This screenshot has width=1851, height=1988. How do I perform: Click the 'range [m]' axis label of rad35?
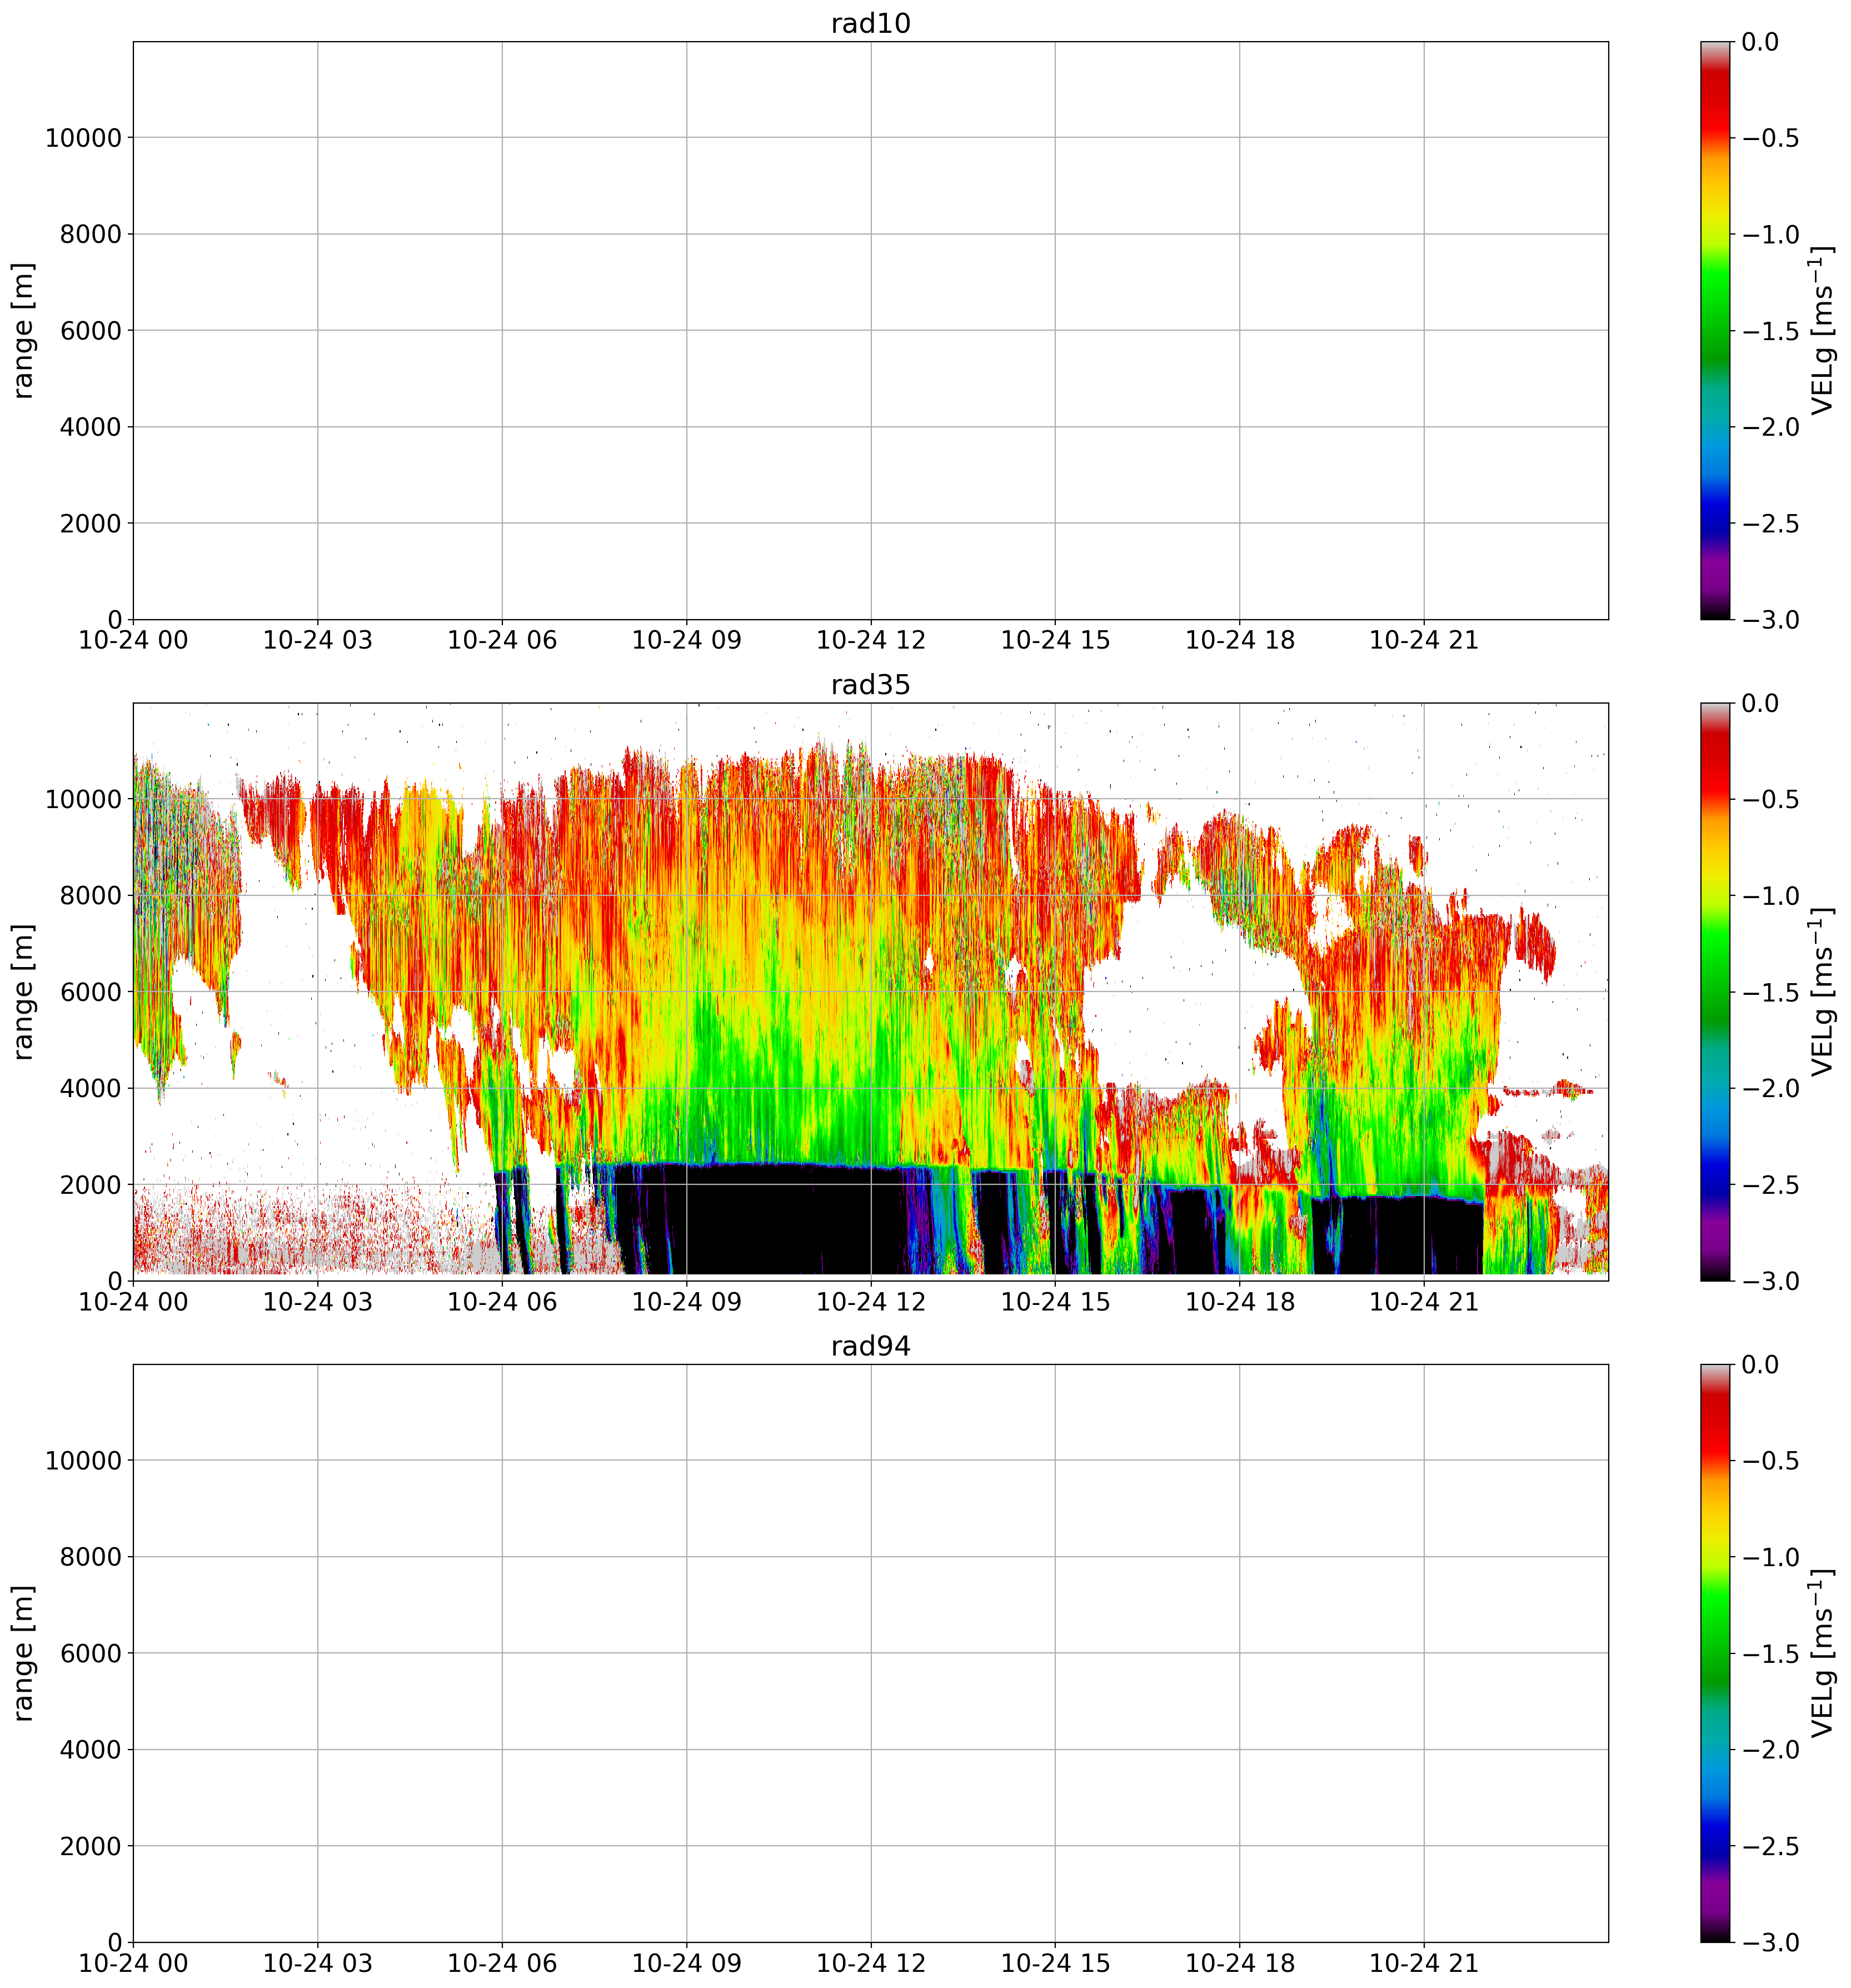click(x=24, y=991)
